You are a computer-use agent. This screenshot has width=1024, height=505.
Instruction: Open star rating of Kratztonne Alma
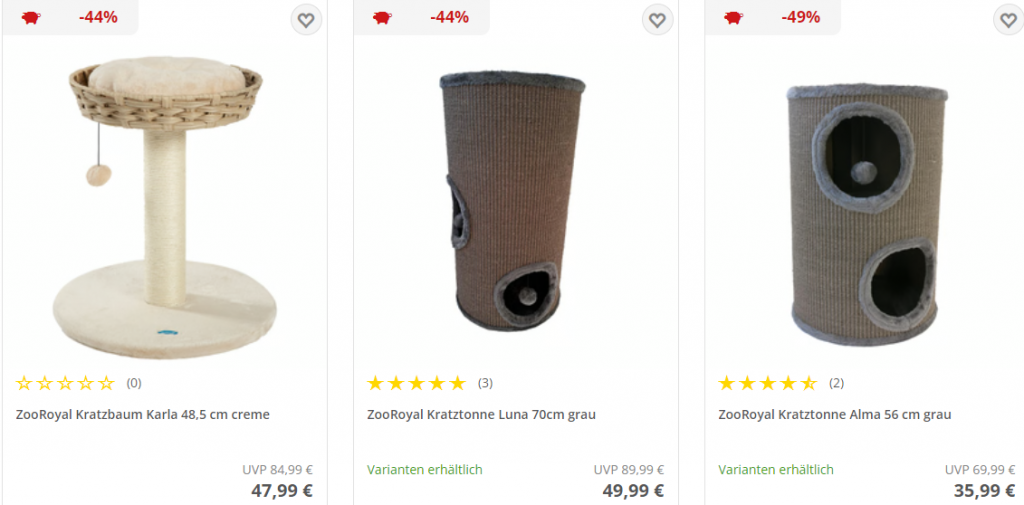[x=768, y=383]
